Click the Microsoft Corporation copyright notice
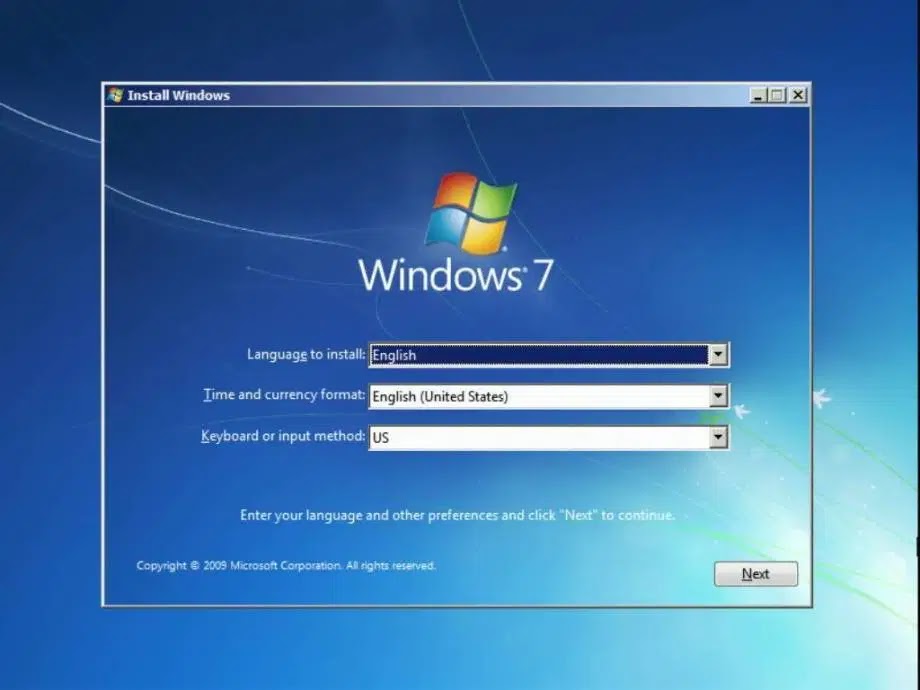 click(286, 566)
